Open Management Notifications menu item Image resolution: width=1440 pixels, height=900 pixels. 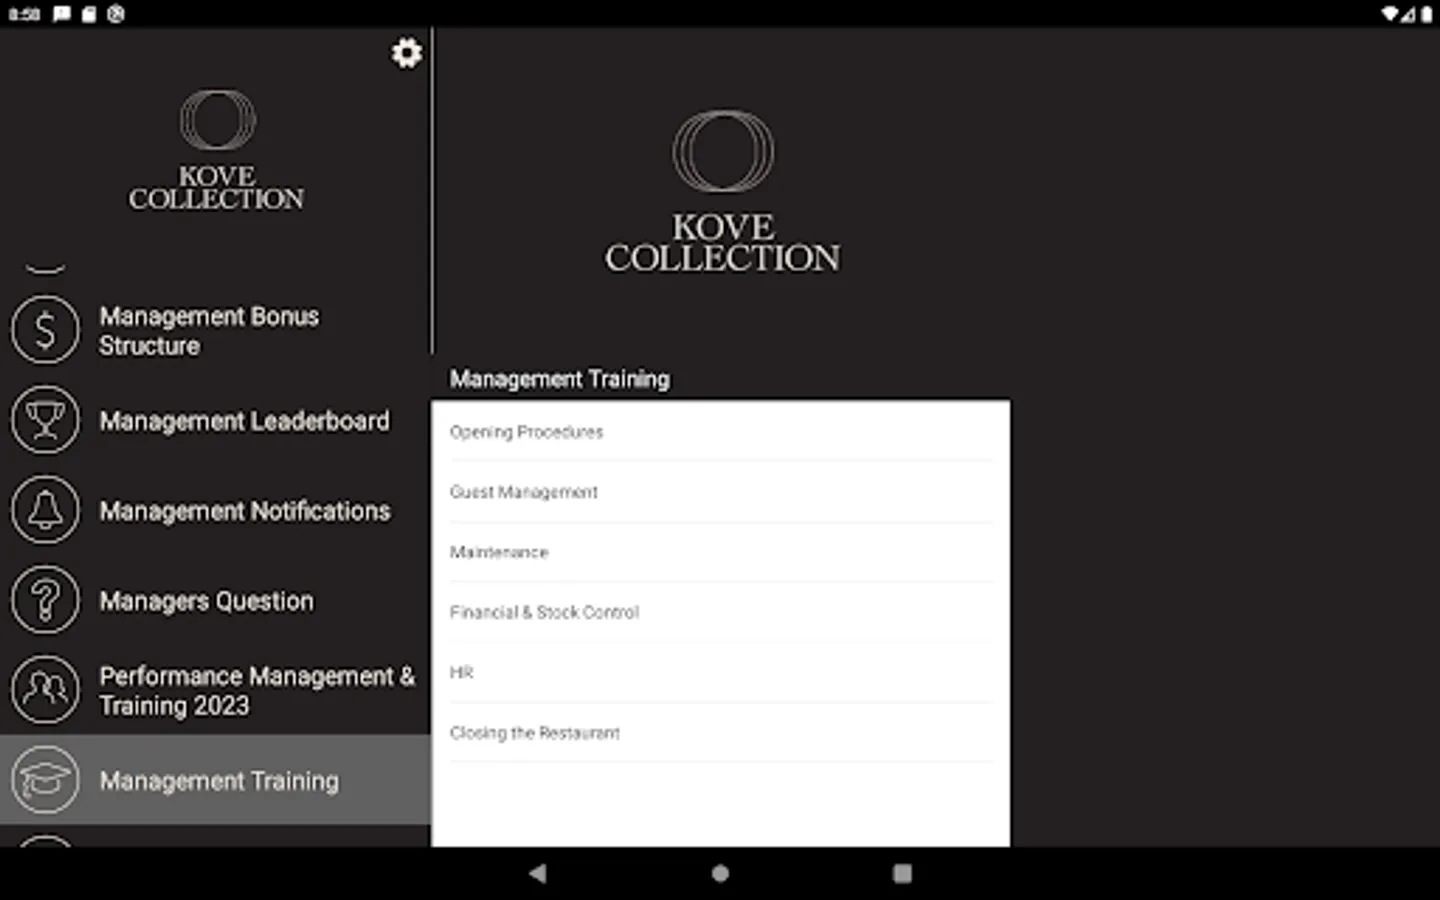click(215, 510)
